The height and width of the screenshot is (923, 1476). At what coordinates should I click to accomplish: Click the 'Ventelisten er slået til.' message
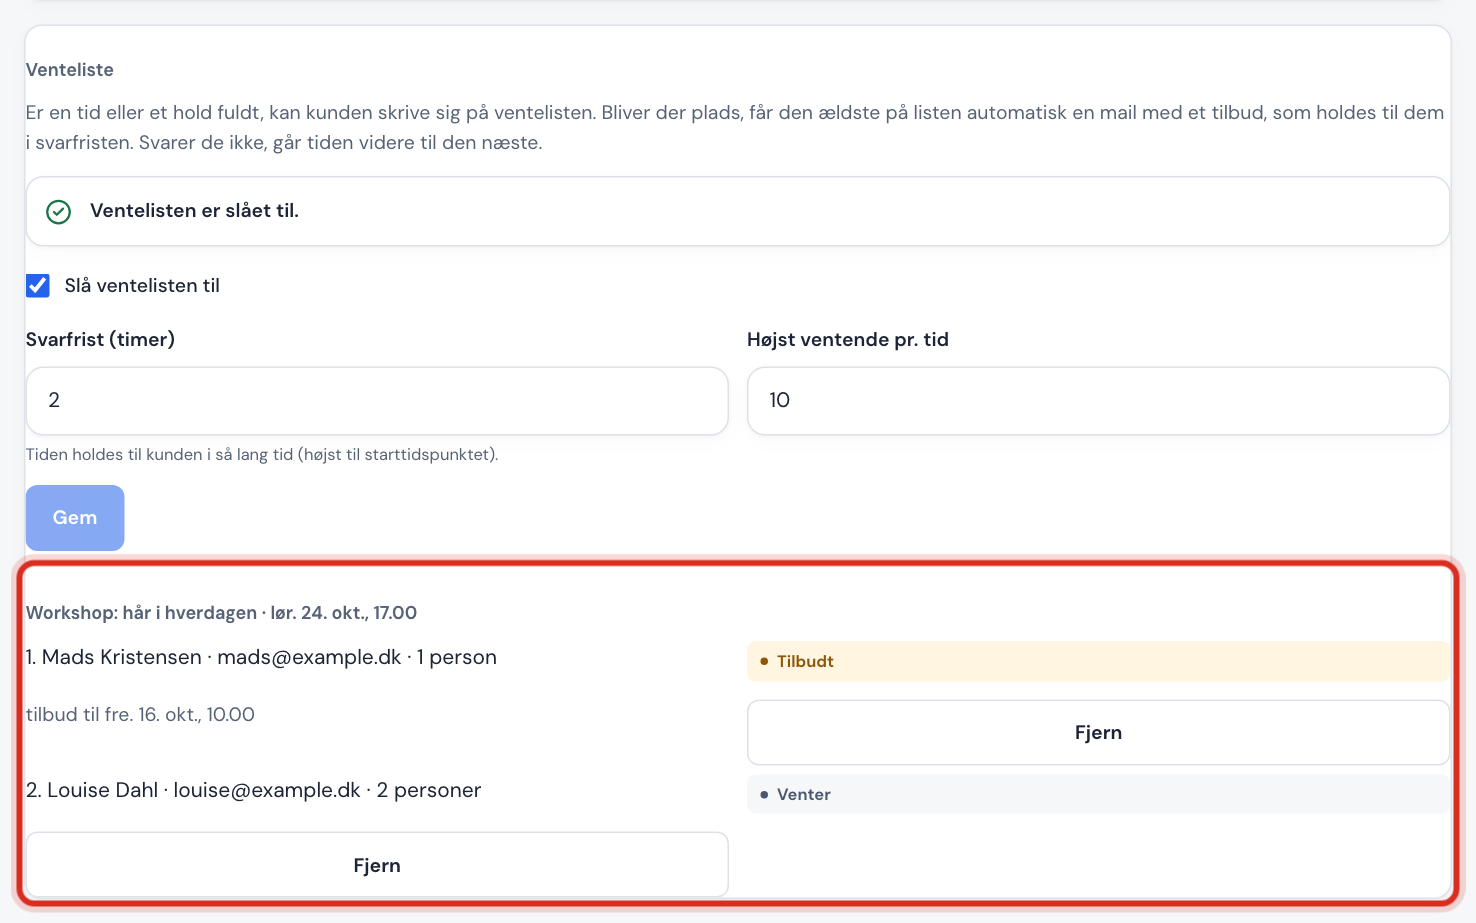pyautogui.click(x=194, y=211)
